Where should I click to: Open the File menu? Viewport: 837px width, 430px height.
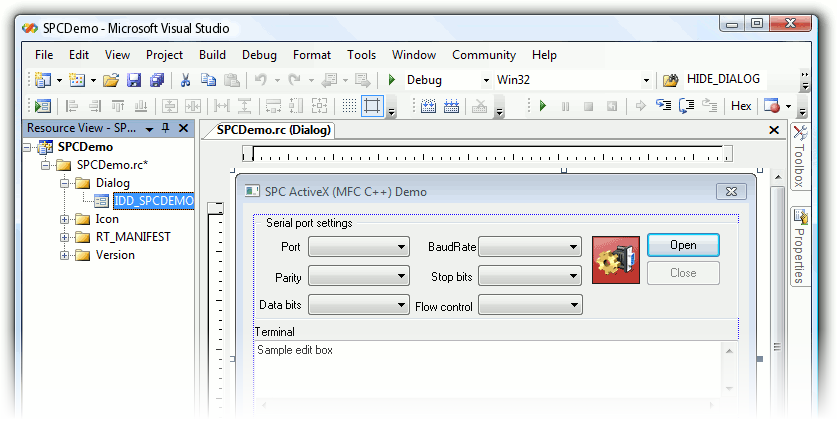click(x=44, y=55)
